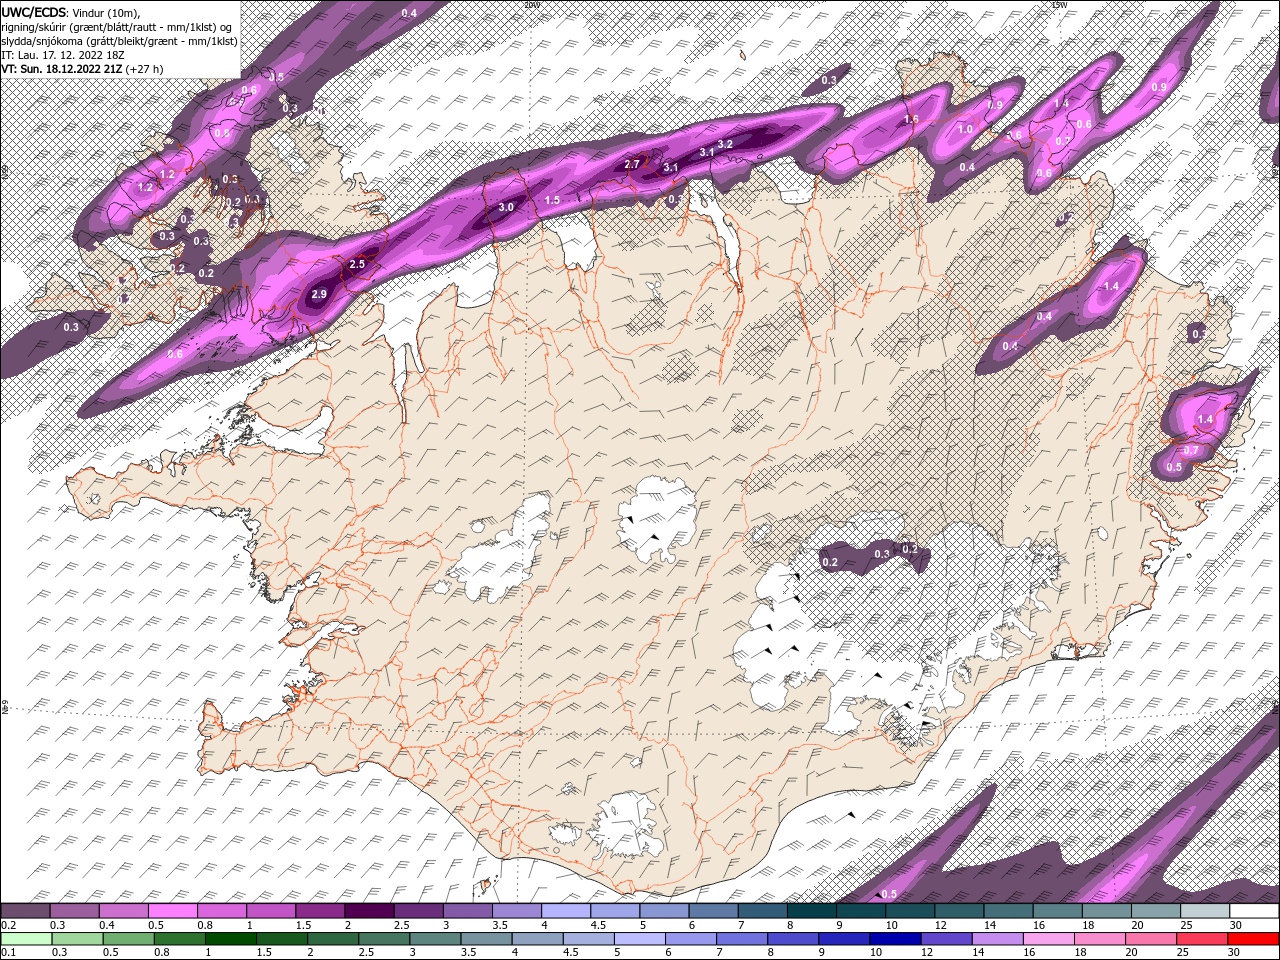Viewport: 1280px width, 960px height.
Task: Select the red swatch at 30 in the rain legend
Action: [1252, 939]
